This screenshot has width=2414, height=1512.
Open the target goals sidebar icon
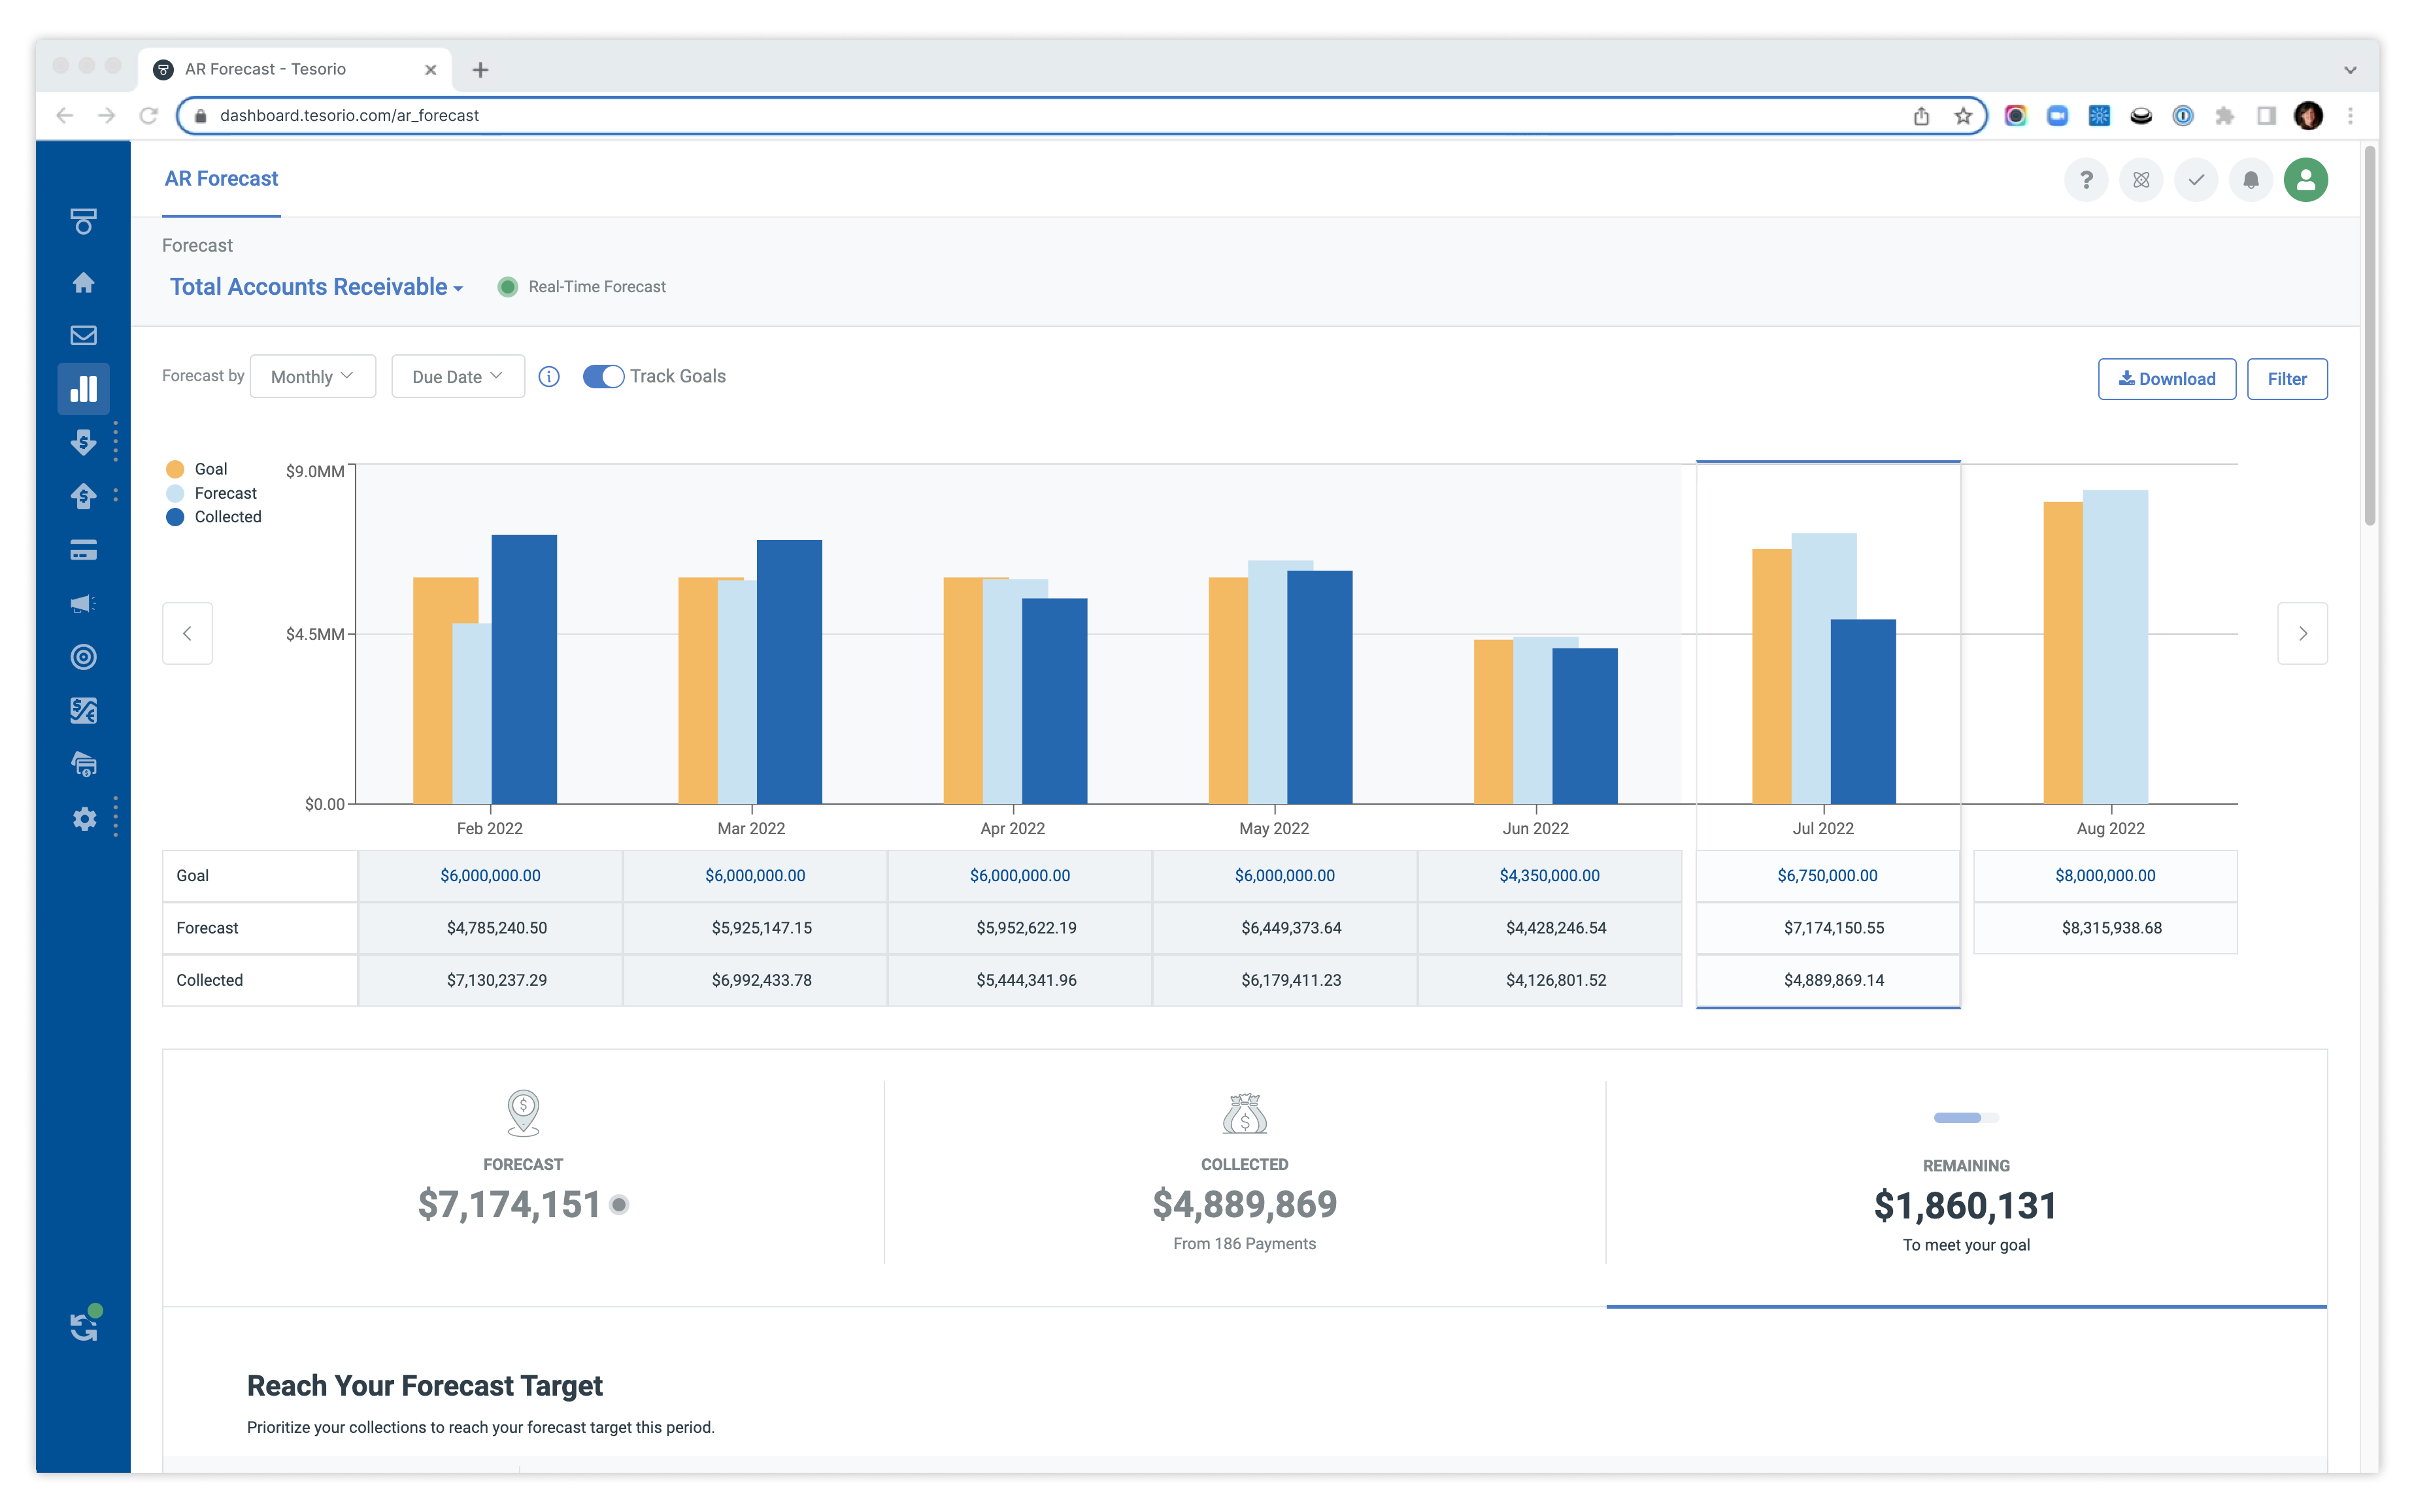click(83, 657)
